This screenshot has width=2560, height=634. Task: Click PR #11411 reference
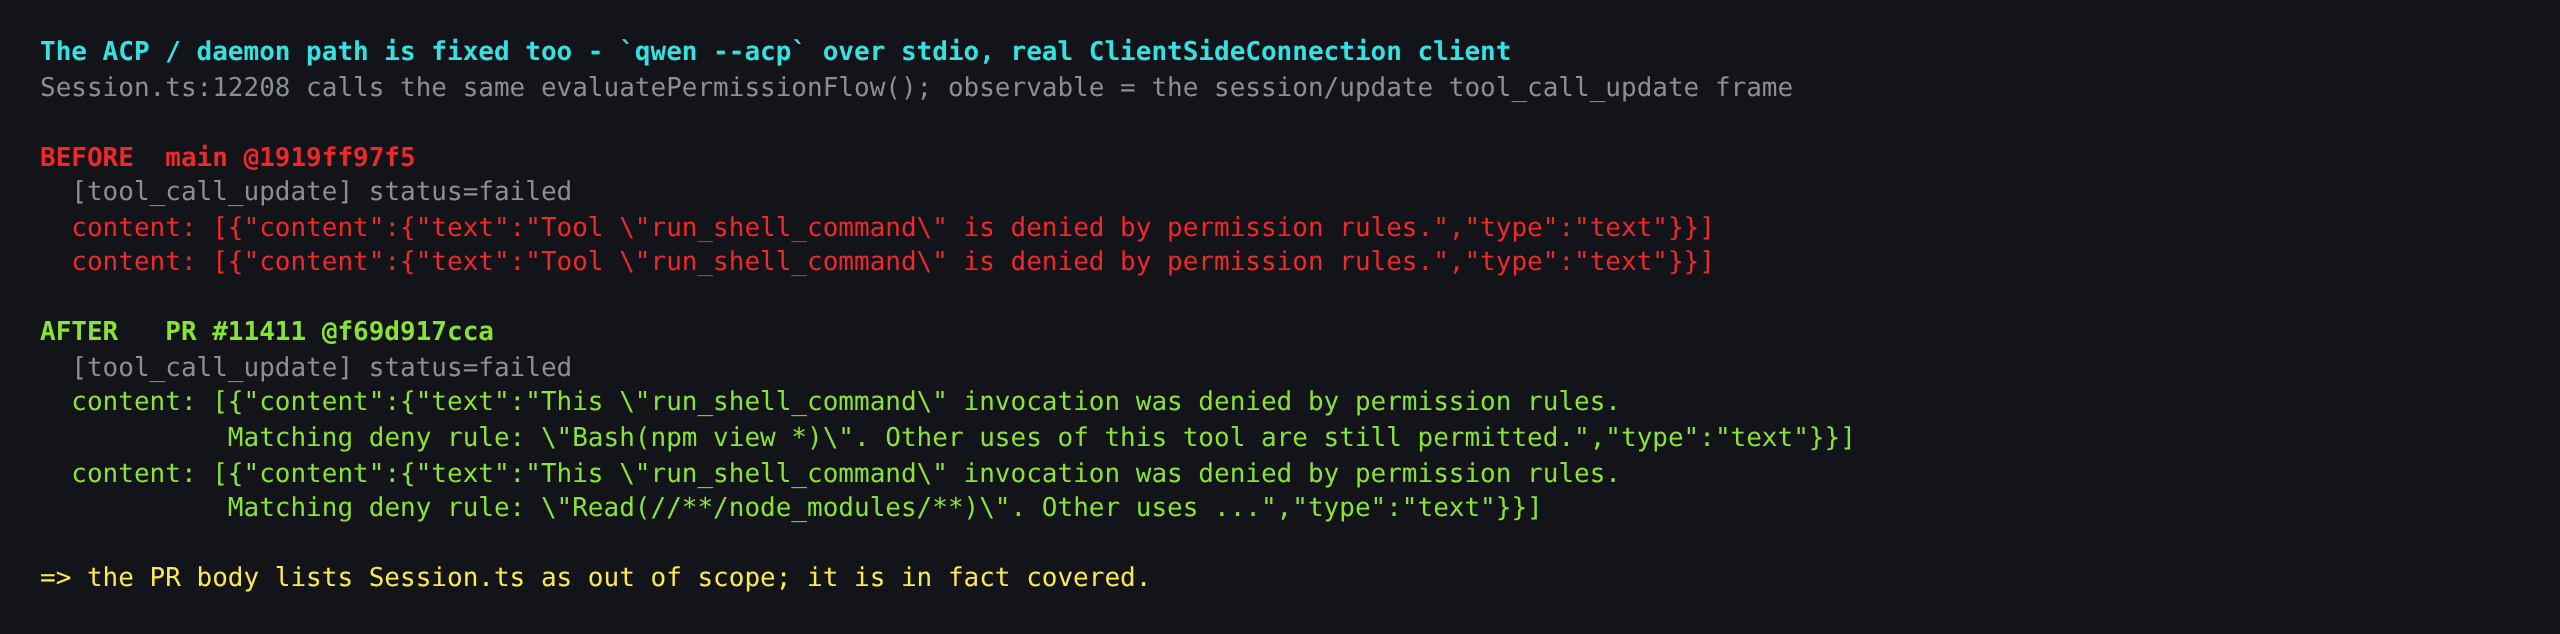235,332
